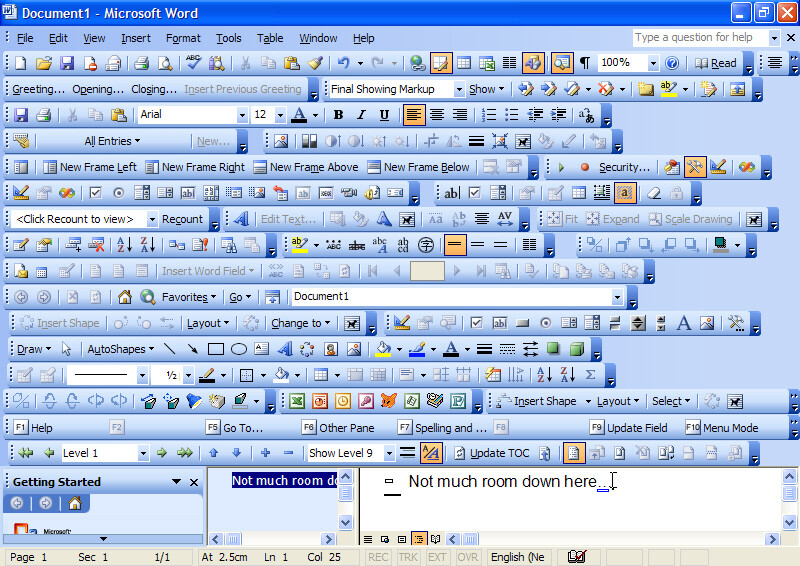Open the Arial font name dropdown
This screenshot has width=800, height=566.
click(241, 115)
